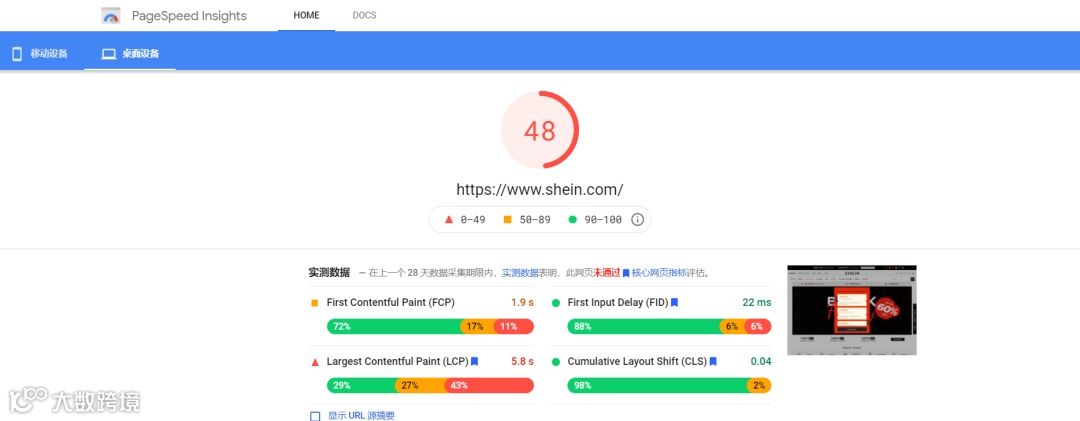This screenshot has height=421, width=1080.
Task: Click the 43% red segment of LCP bar
Action: [x=489, y=385]
